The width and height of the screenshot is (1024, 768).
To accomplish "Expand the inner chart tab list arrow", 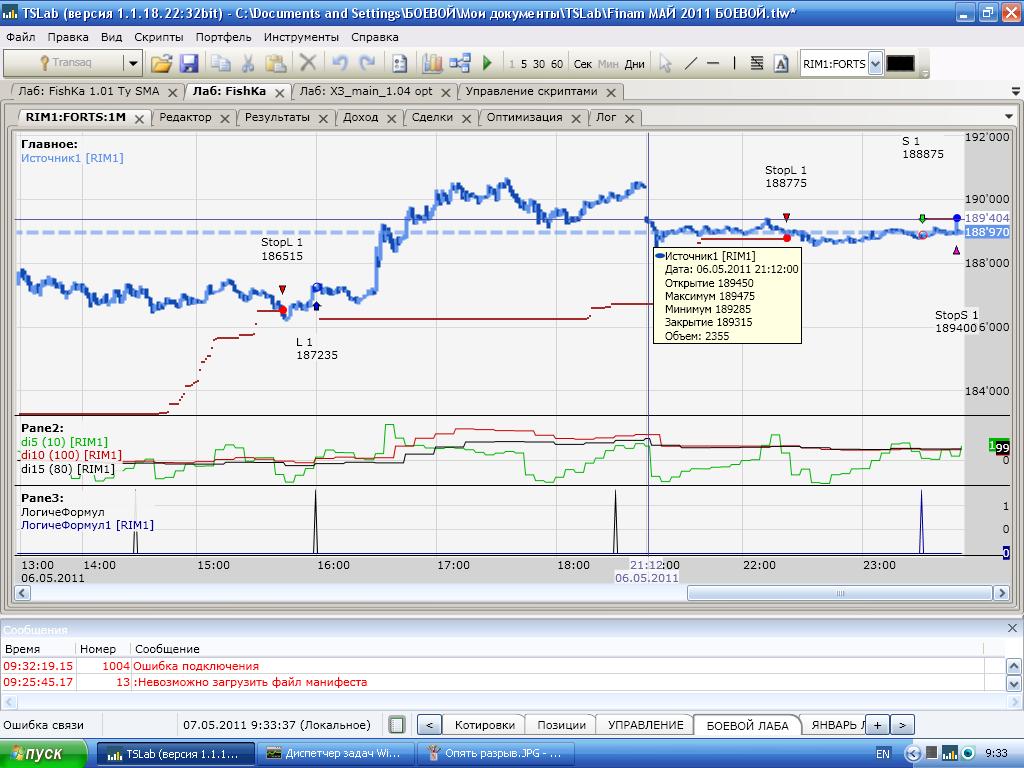I will point(1007,117).
